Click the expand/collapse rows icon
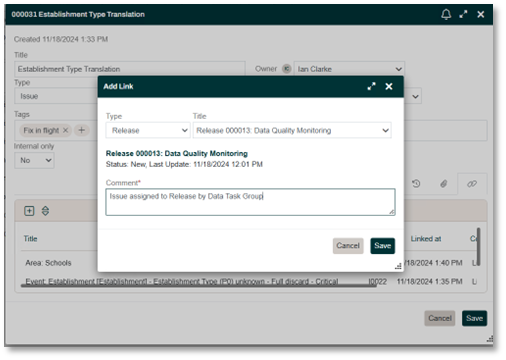This screenshot has height=360, width=506. click(45, 211)
